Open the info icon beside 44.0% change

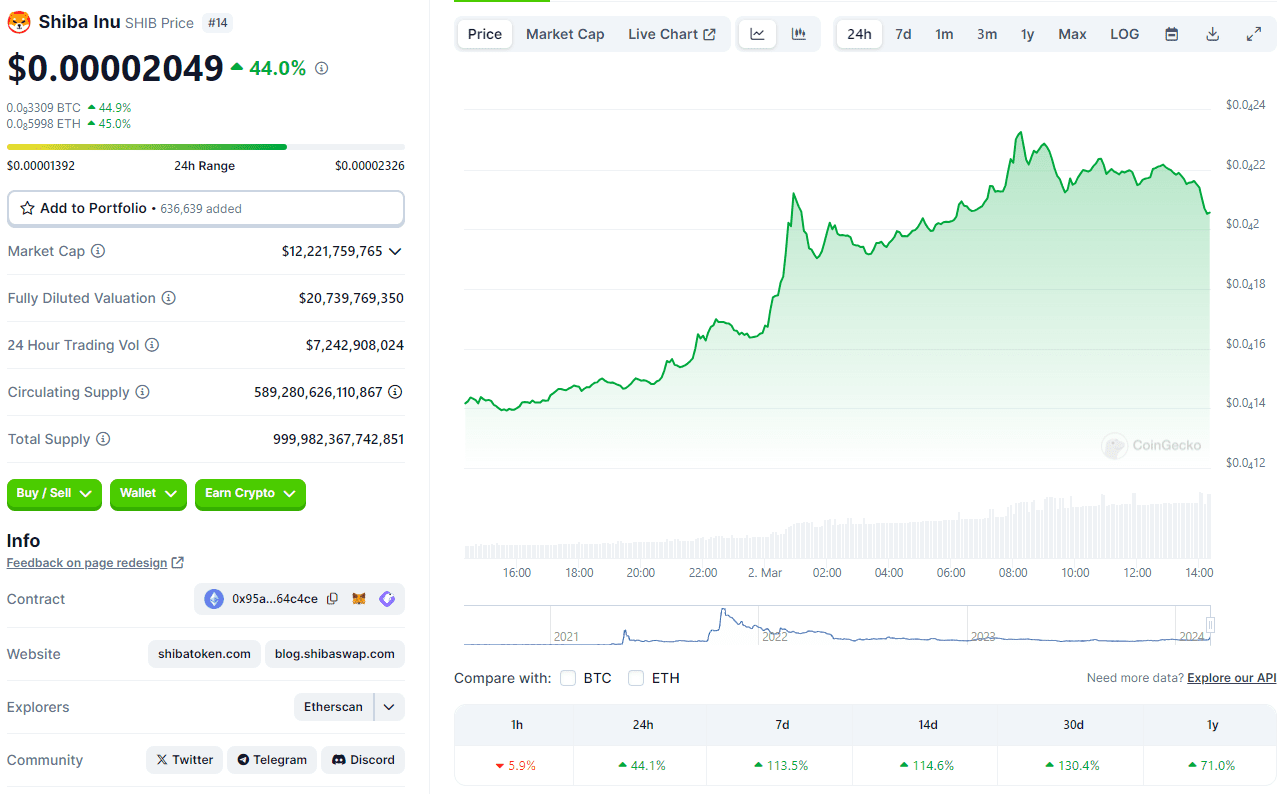tap(321, 68)
